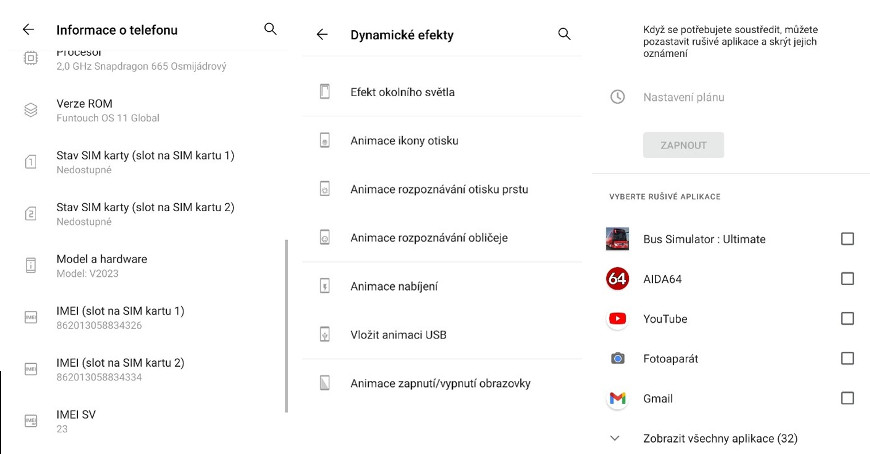Open Animace nabíjení option
The height and width of the screenshot is (454, 870).
[442, 286]
